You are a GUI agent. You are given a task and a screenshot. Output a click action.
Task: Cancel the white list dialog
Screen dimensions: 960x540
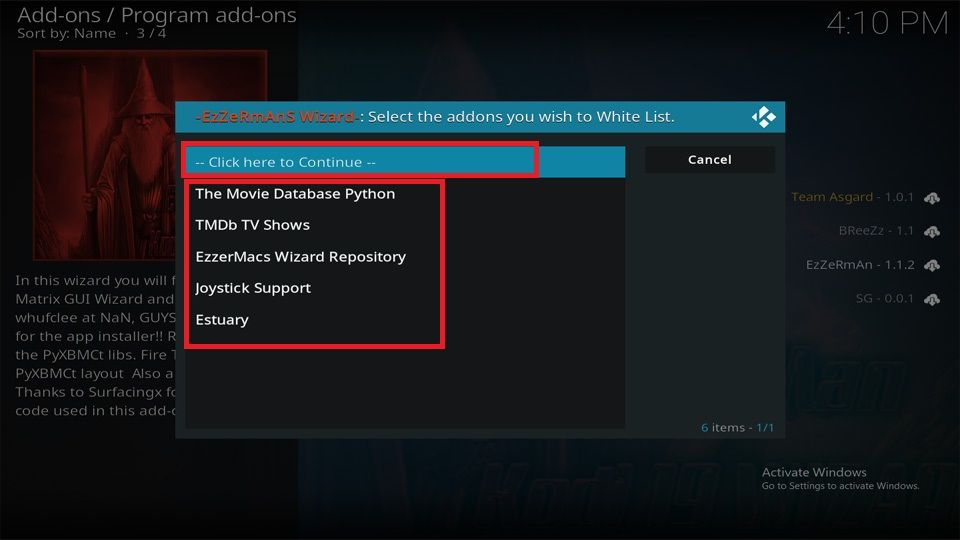pyautogui.click(x=710, y=160)
